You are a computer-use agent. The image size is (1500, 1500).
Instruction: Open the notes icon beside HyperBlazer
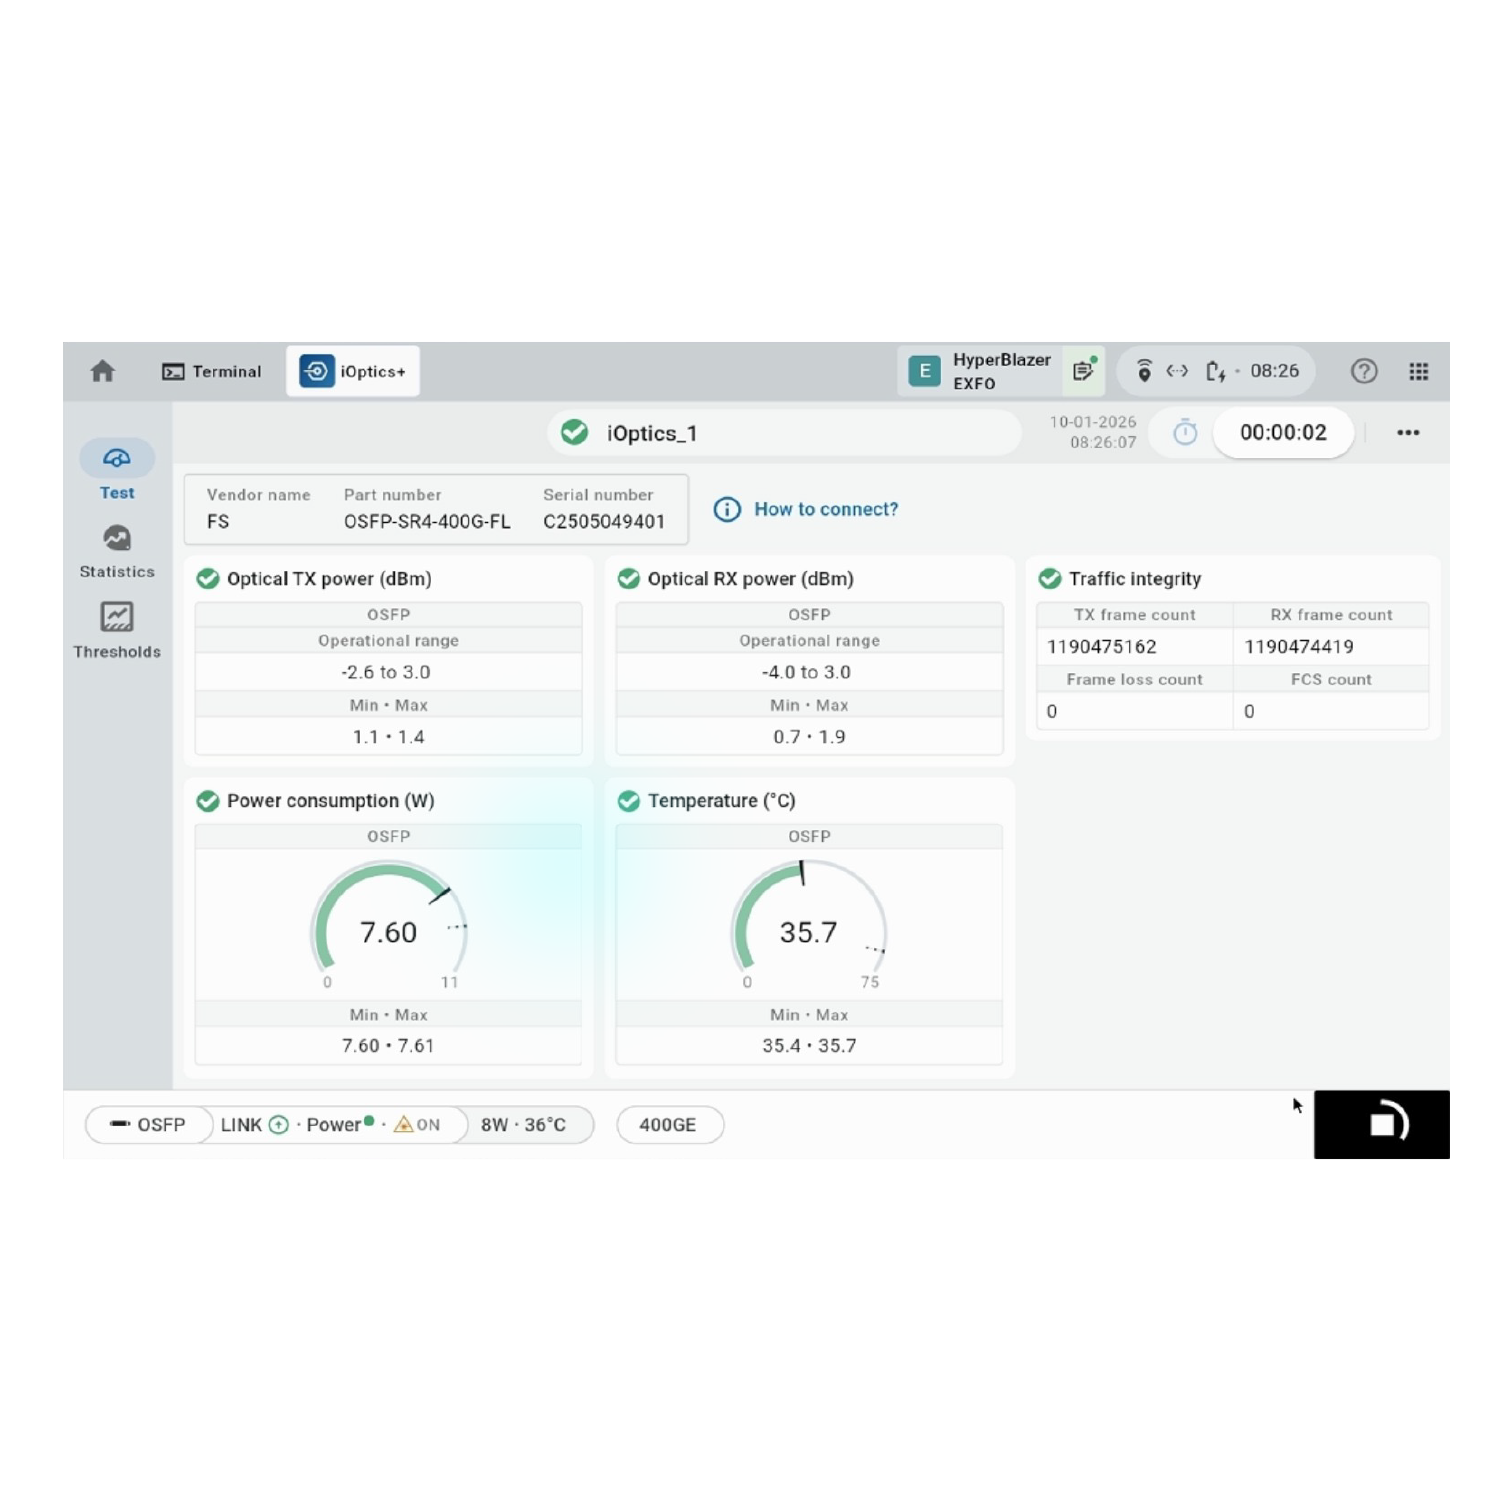pos(1084,371)
